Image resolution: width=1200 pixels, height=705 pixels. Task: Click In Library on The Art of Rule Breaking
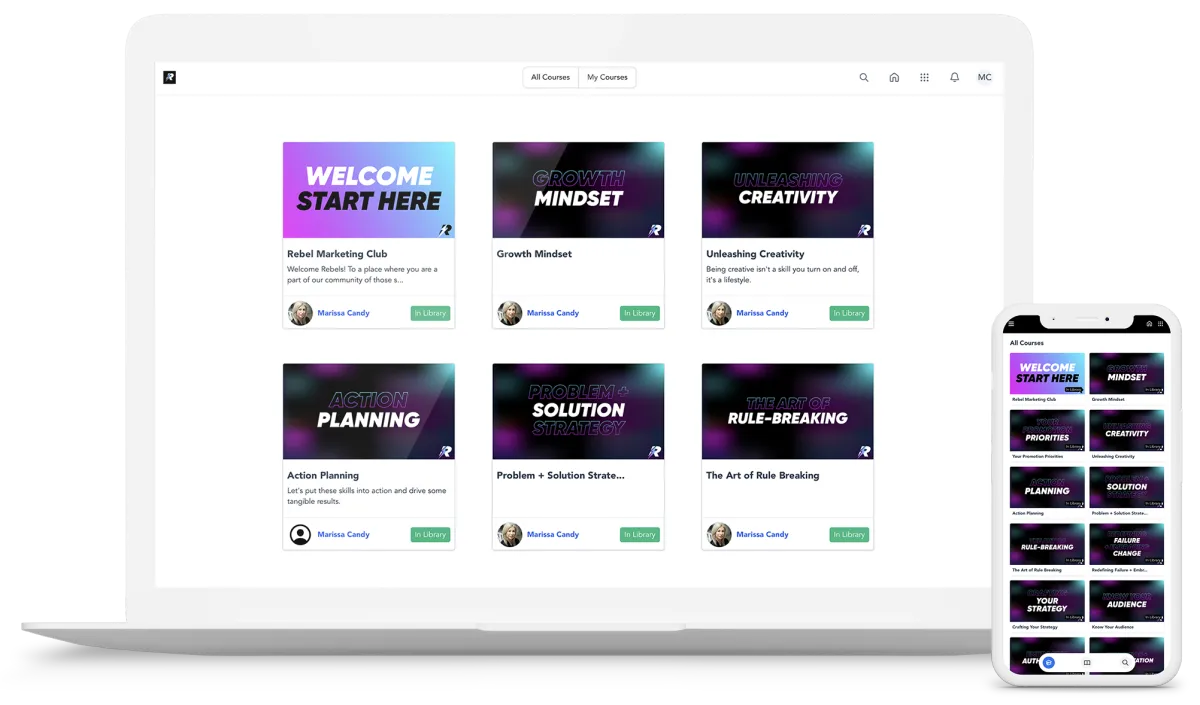pos(849,534)
